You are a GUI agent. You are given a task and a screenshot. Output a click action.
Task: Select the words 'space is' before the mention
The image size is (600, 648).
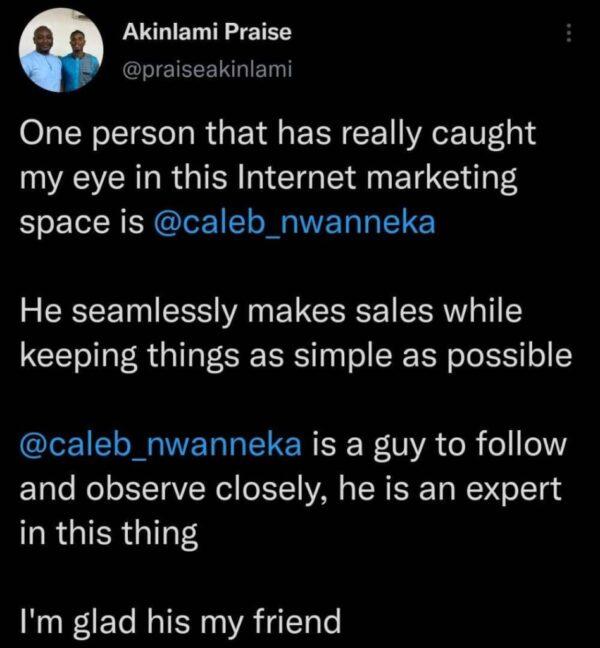click(82, 223)
